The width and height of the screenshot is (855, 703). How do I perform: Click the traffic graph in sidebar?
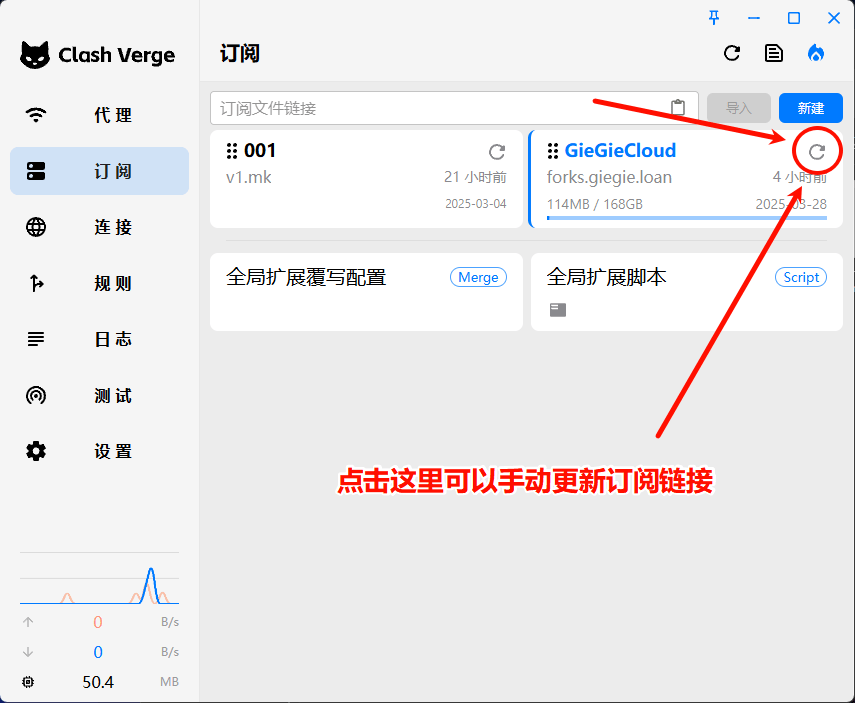point(99,579)
